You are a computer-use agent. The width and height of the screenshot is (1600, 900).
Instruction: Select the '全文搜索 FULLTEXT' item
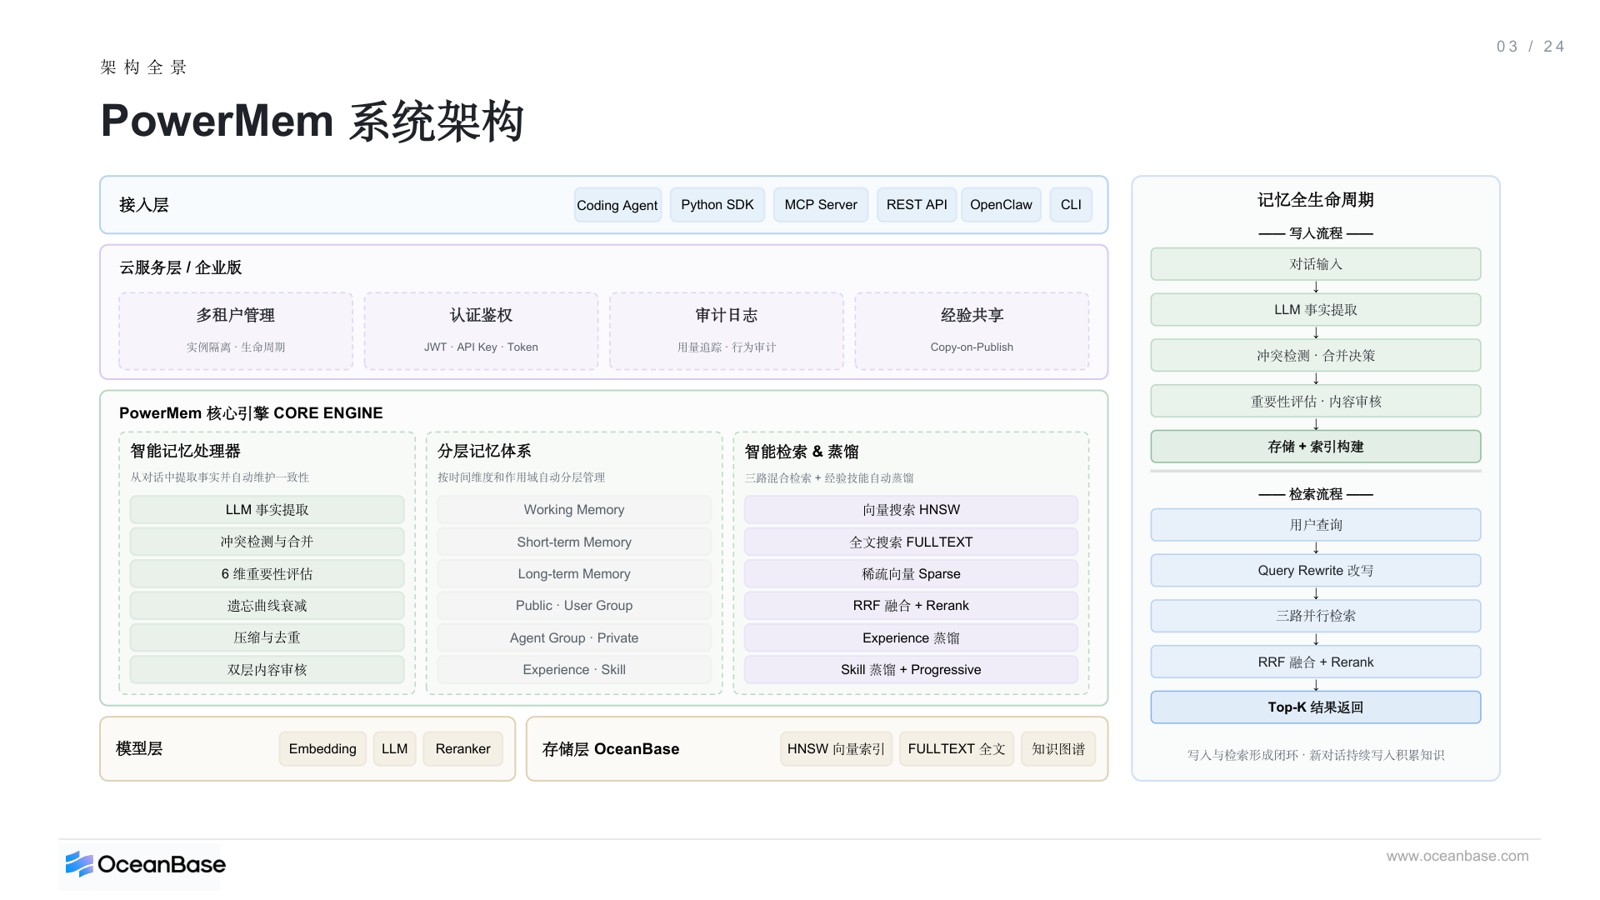click(x=911, y=542)
